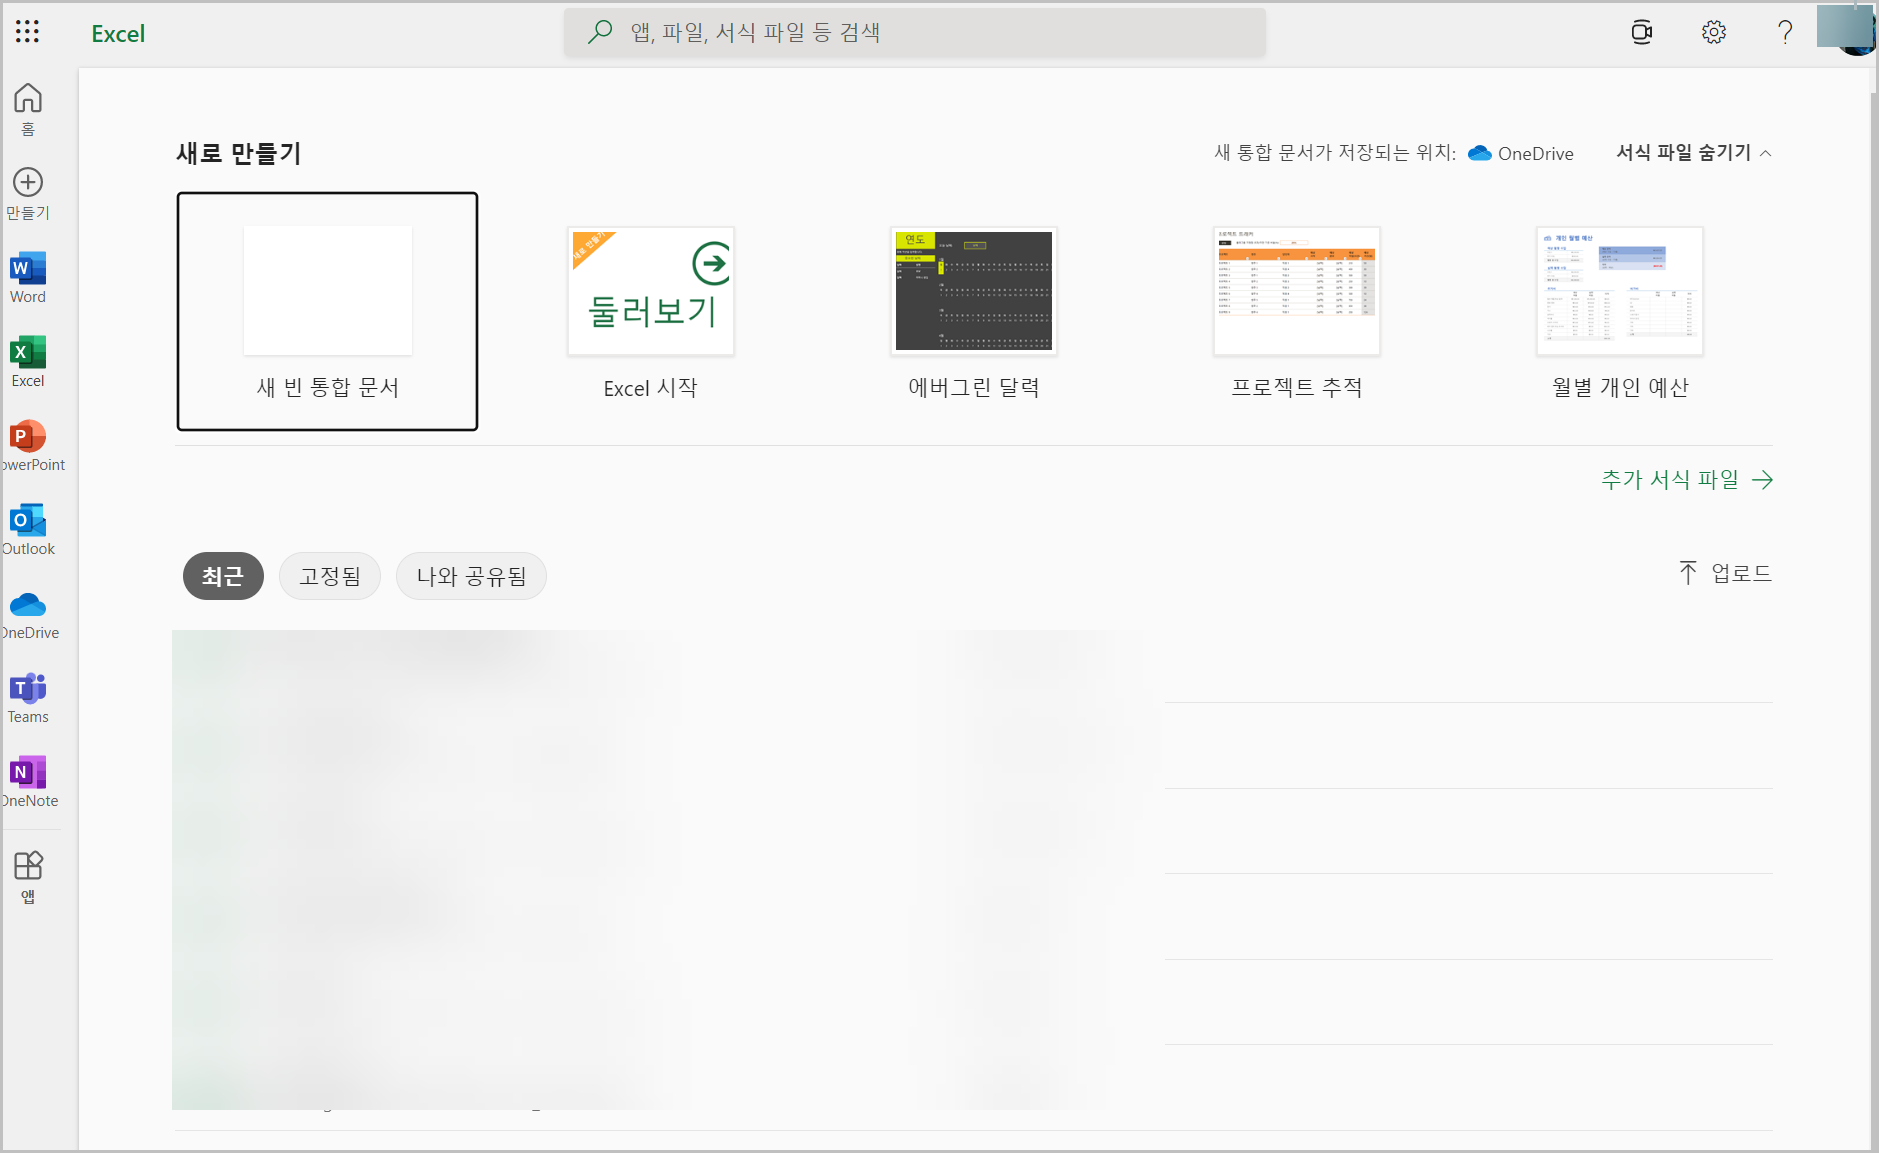1879x1153 pixels.
Task: Open the 에버그린 달력 calendar template
Action: point(974,313)
